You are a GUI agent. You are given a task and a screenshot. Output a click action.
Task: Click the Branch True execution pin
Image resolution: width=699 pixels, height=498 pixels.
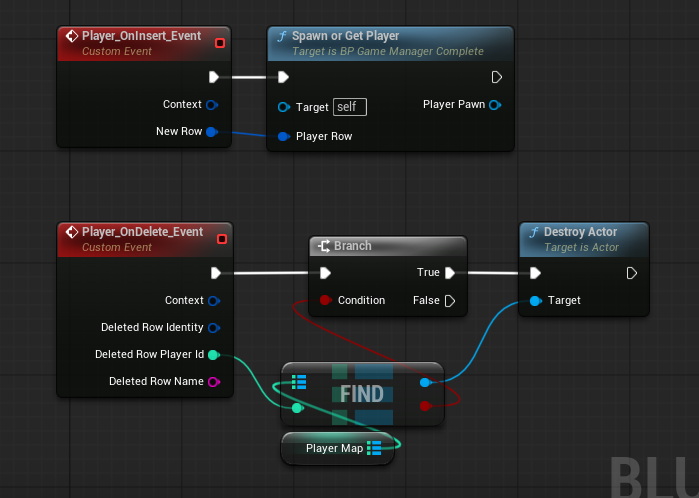450,272
